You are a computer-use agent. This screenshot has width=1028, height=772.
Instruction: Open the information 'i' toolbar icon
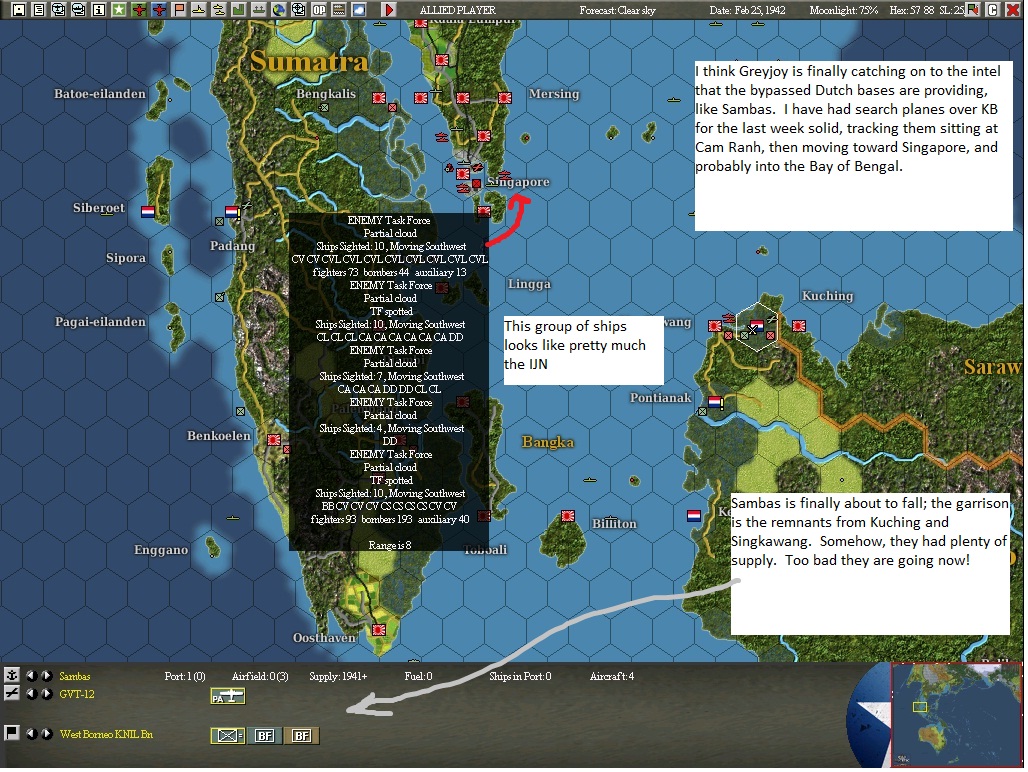(98, 9)
